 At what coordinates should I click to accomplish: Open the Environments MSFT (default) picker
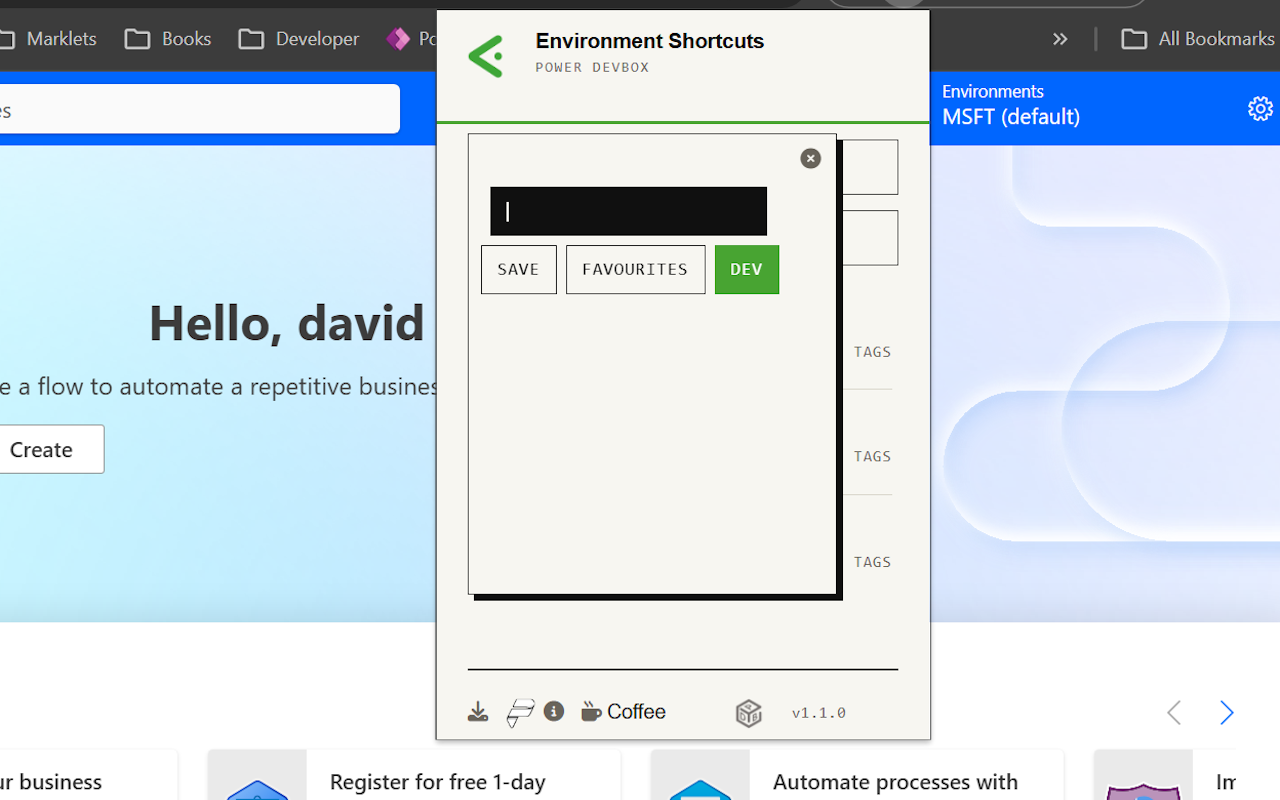[x=1011, y=105]
